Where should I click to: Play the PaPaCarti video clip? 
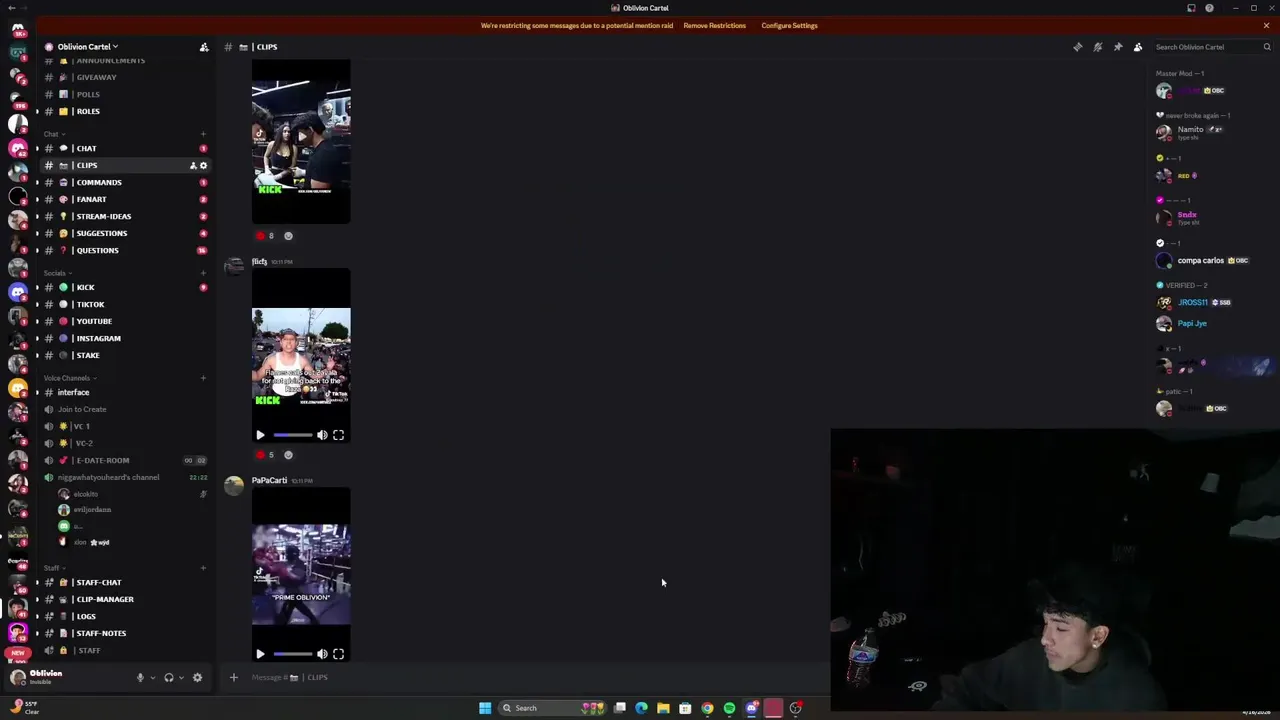tap(260, 654)
